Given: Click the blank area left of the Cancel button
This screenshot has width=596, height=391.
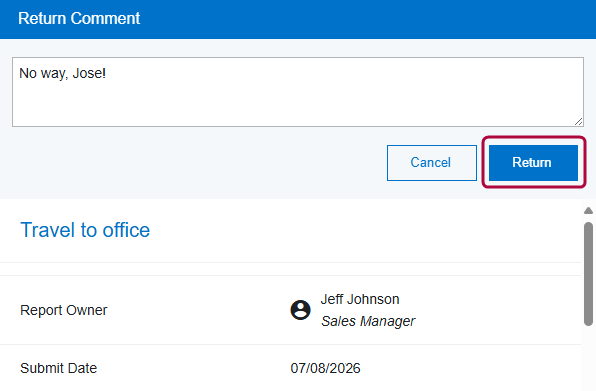Looking at the screenshot, I should (x=198, y=163).
